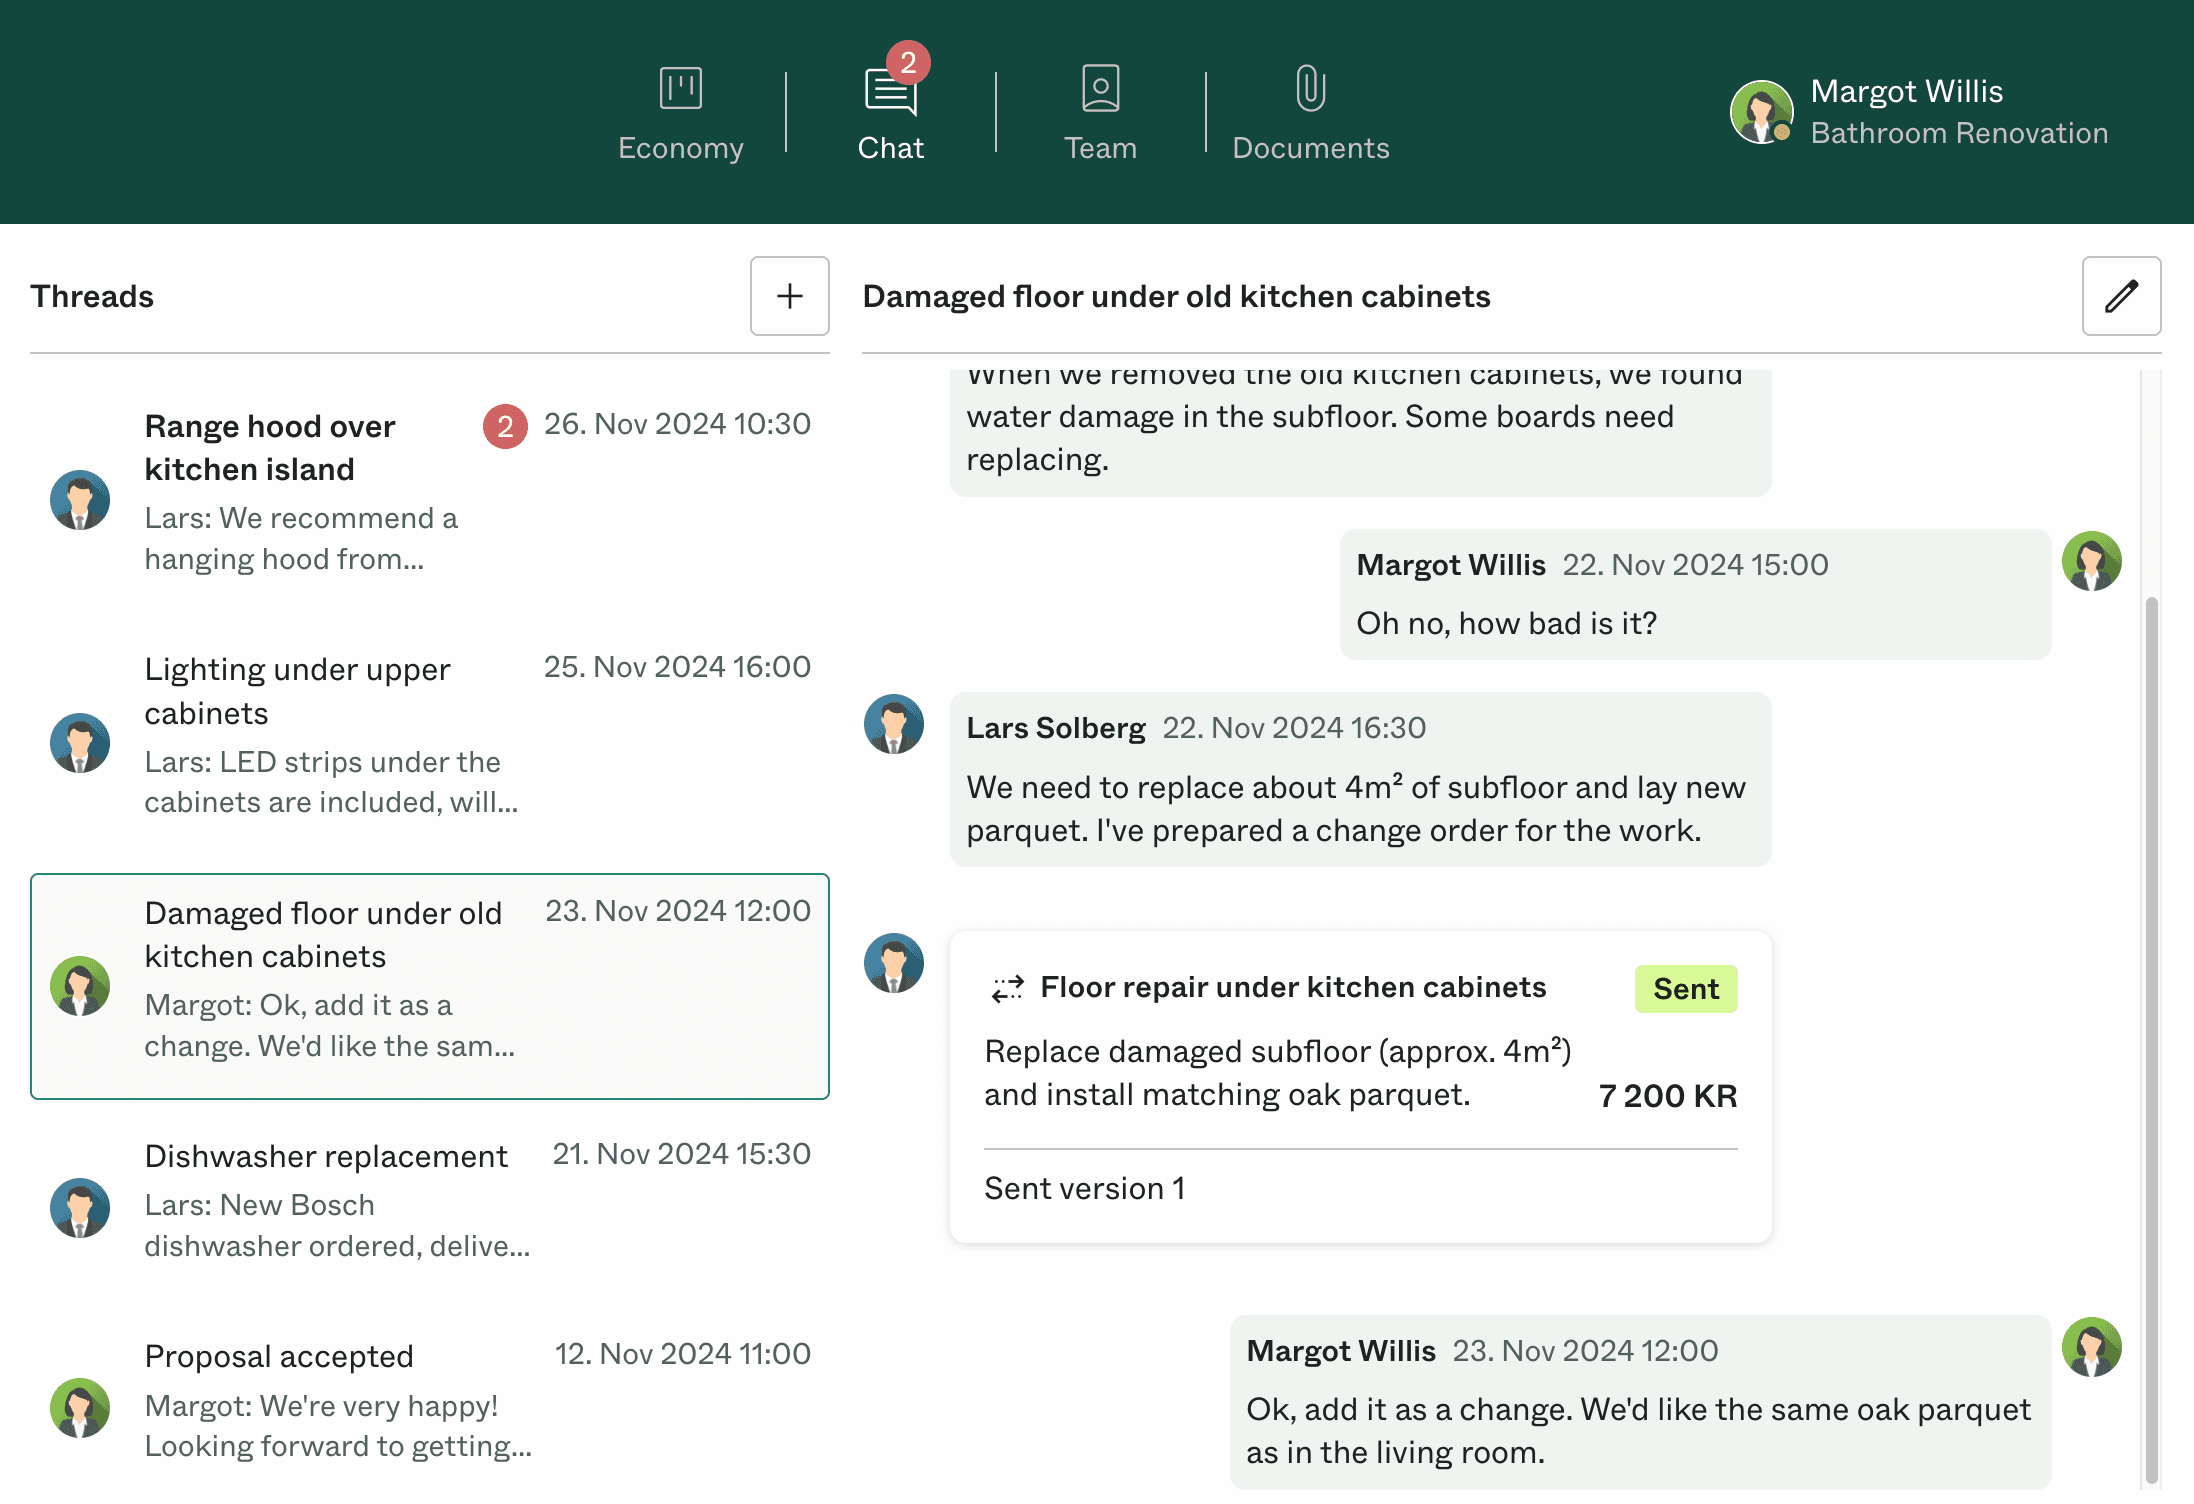Open the change order icon on the floor repair card

tap(1007, 988)
